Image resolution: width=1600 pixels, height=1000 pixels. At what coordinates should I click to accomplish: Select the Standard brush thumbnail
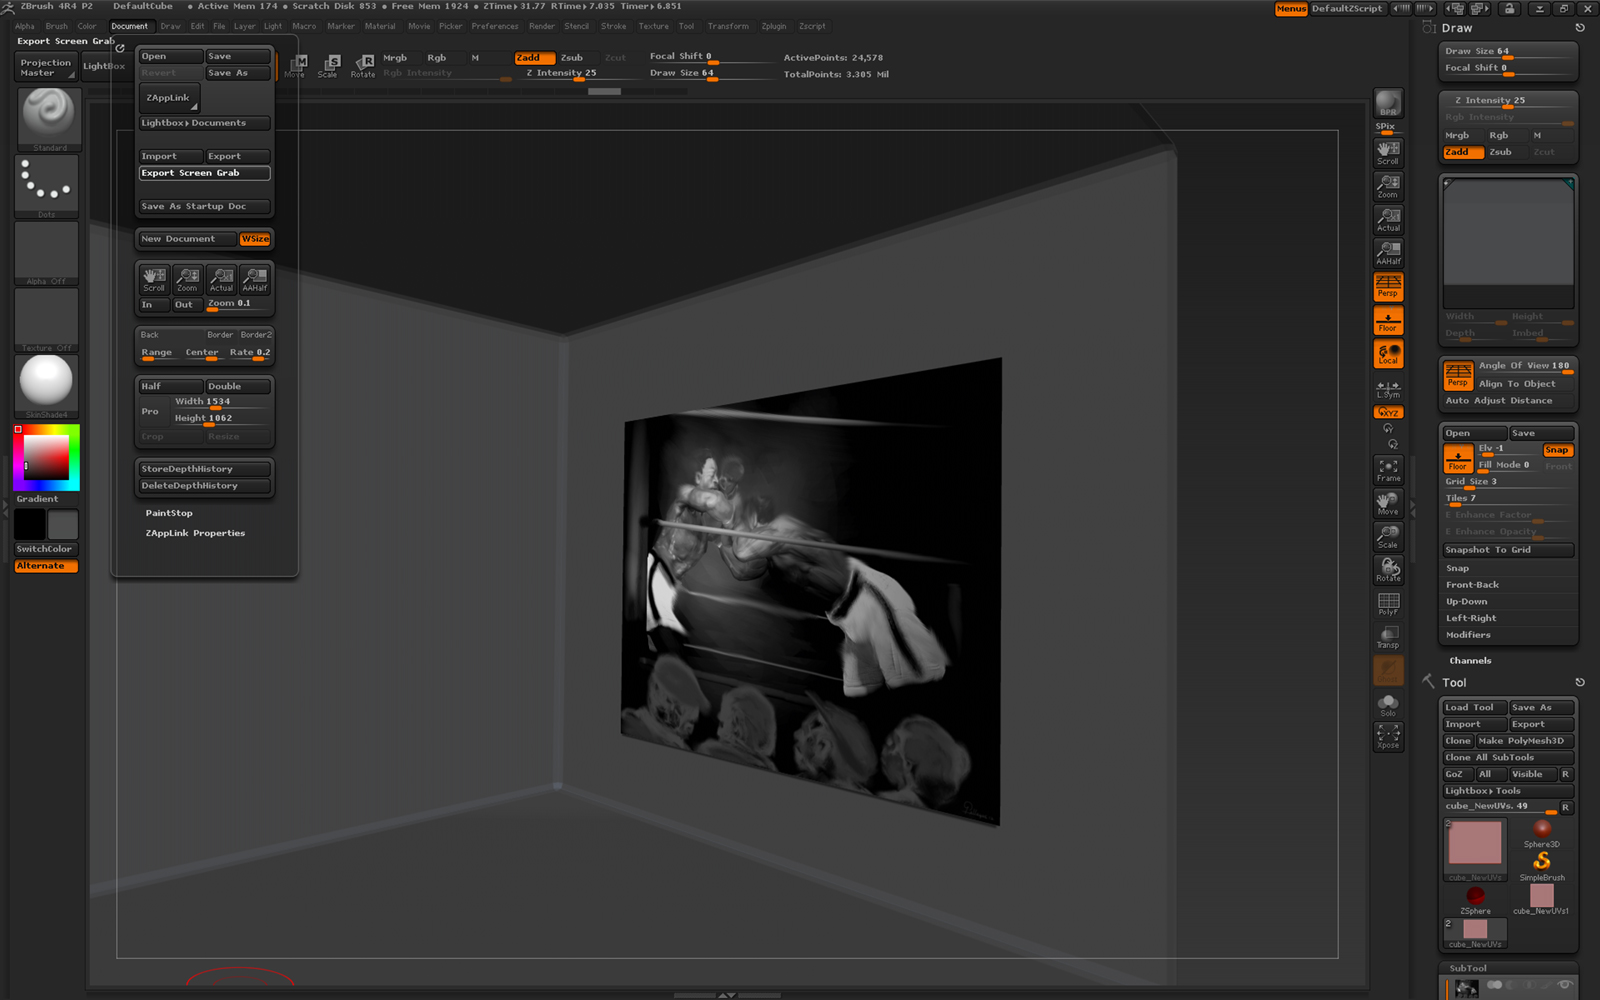coord(47,119)
